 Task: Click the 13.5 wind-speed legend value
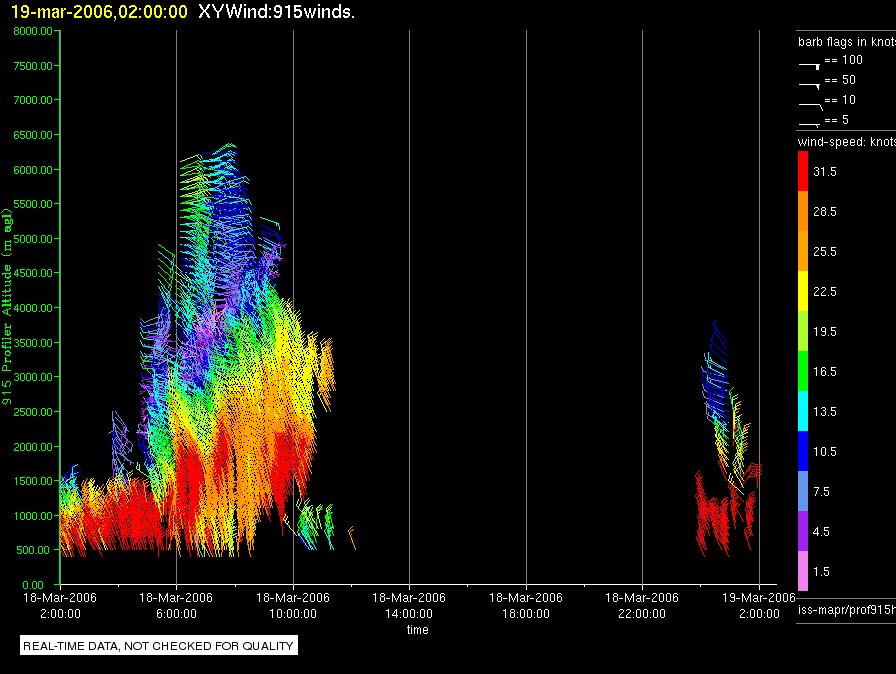(825, 411)
